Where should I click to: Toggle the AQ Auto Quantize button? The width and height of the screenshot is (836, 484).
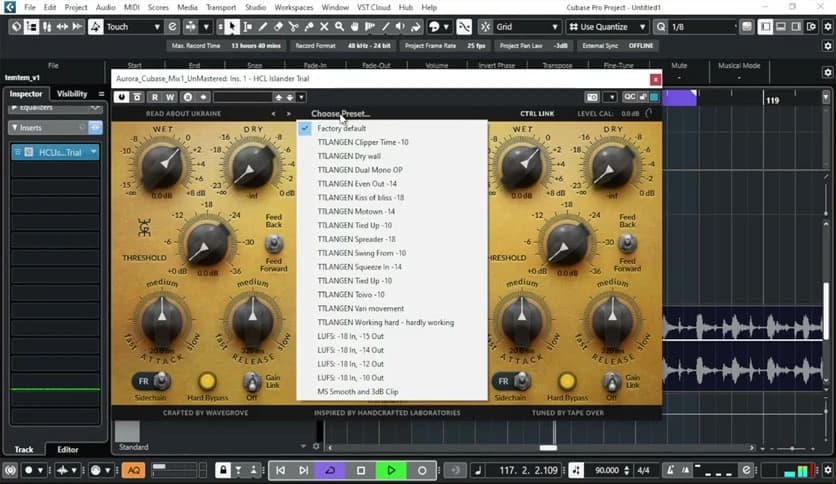pyautogui.click(x=133, y=470)
